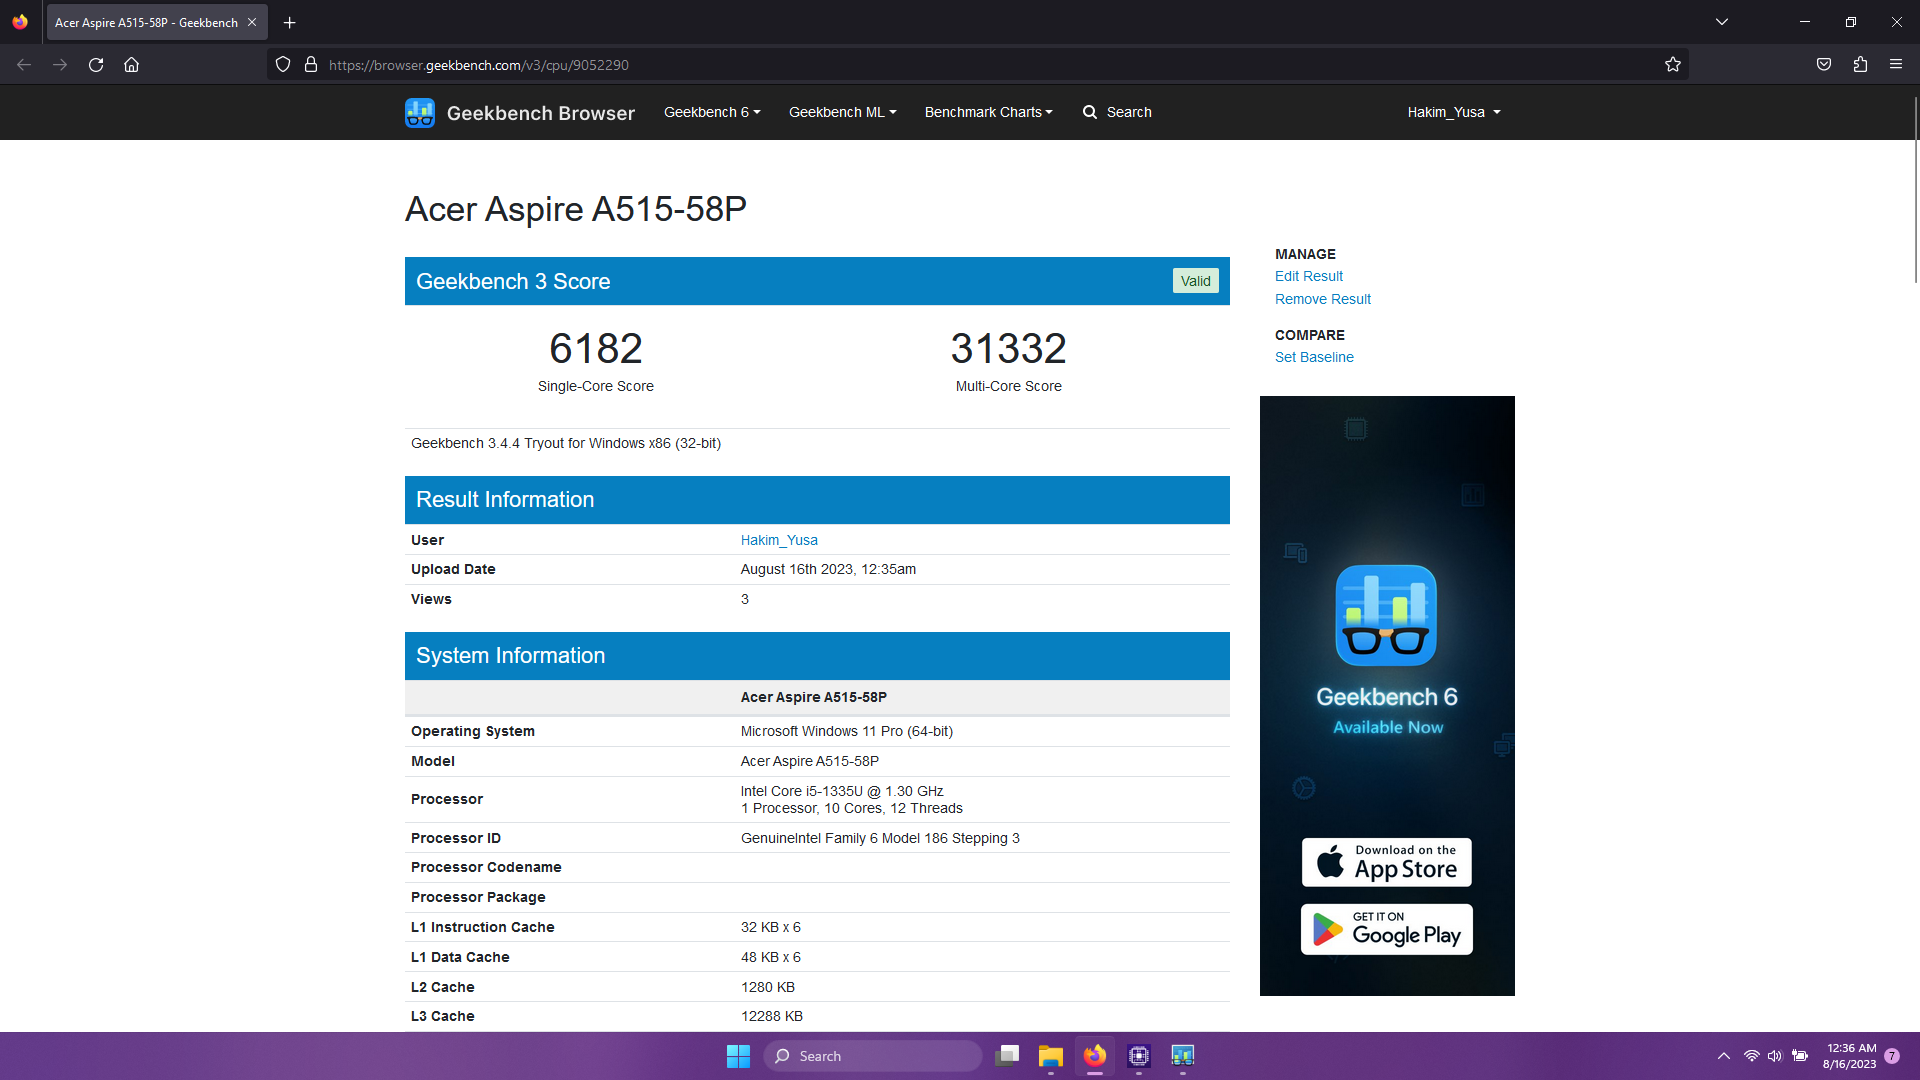Check battery status icon

tap(1800, 1056)
